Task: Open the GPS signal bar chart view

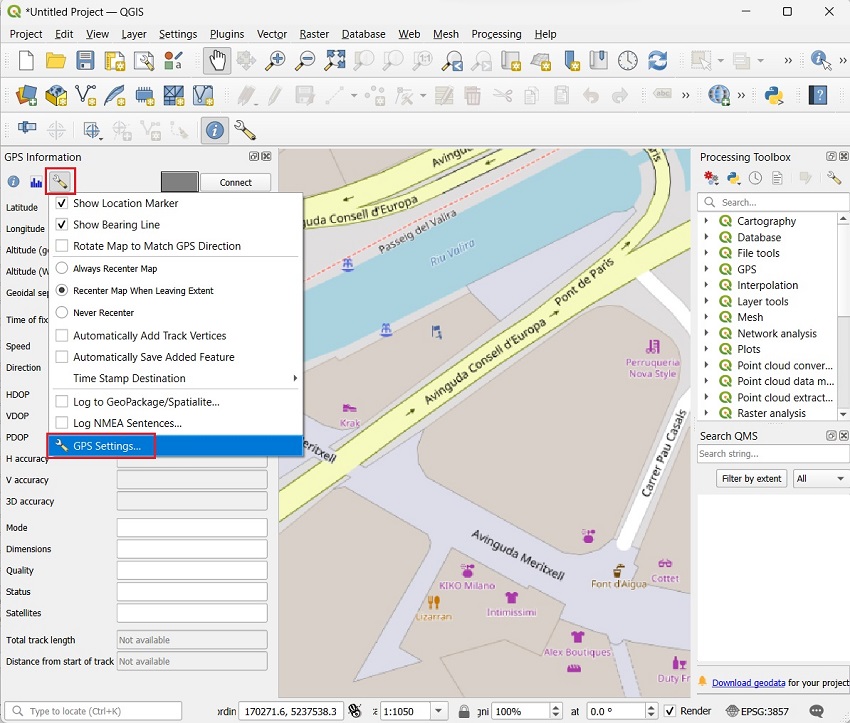Action: coord(37,182)
